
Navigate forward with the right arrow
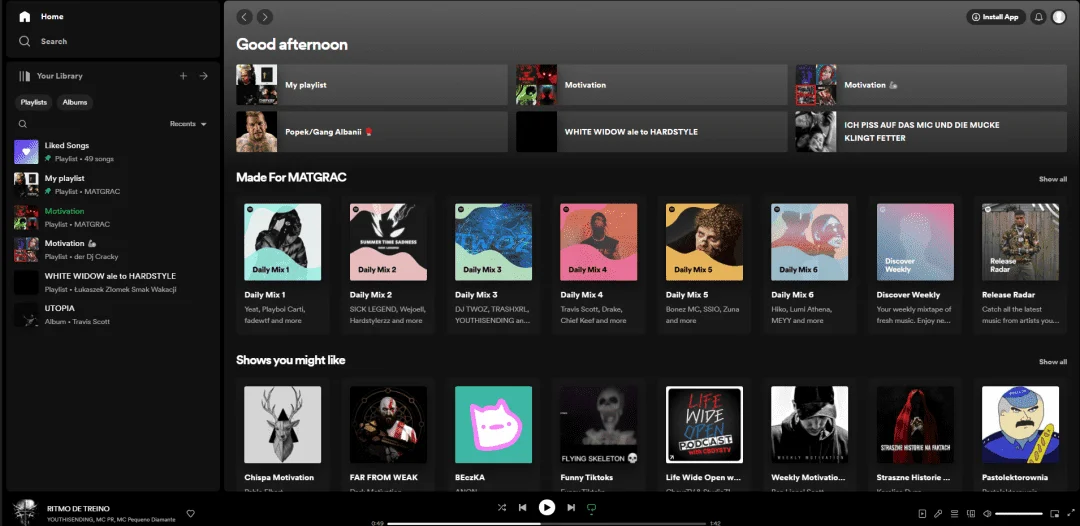point(264,17)
